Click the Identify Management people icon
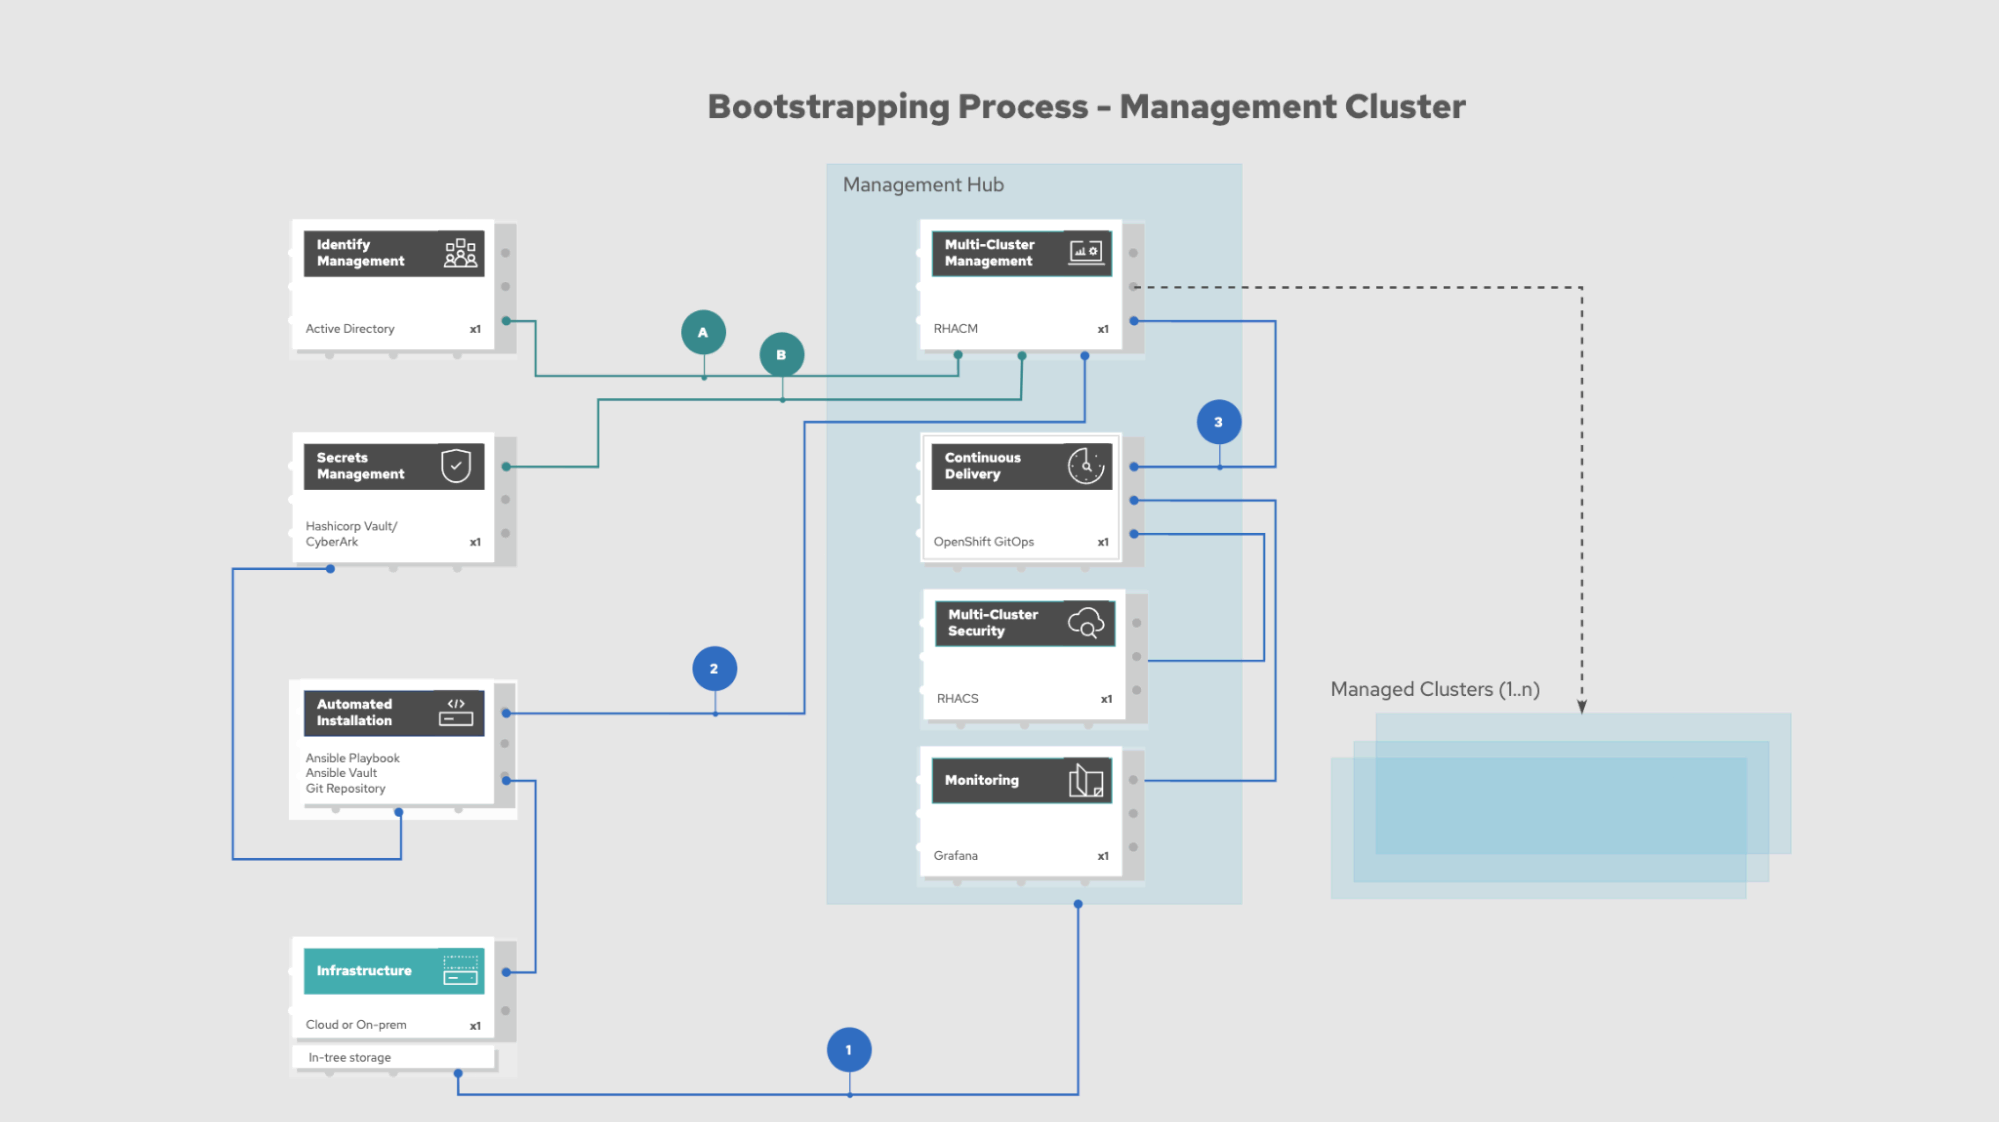 460,253
